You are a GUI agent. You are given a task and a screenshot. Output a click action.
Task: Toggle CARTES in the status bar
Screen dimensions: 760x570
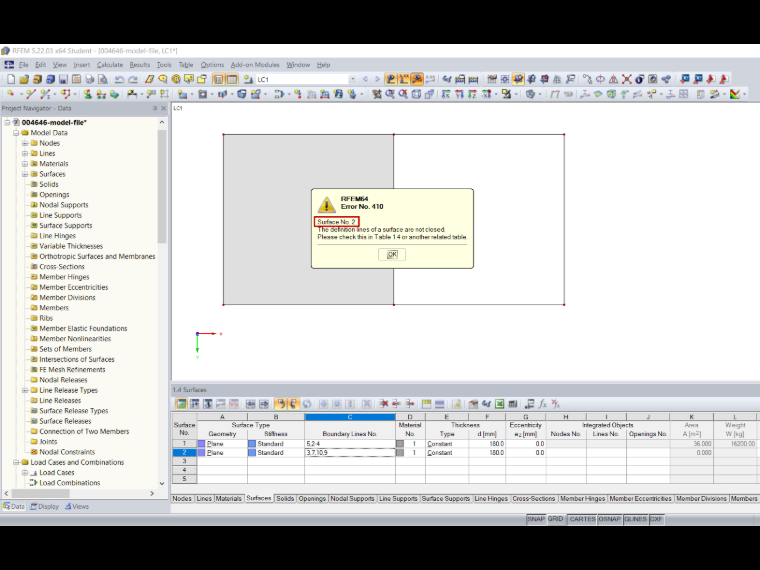click(582, 519)
